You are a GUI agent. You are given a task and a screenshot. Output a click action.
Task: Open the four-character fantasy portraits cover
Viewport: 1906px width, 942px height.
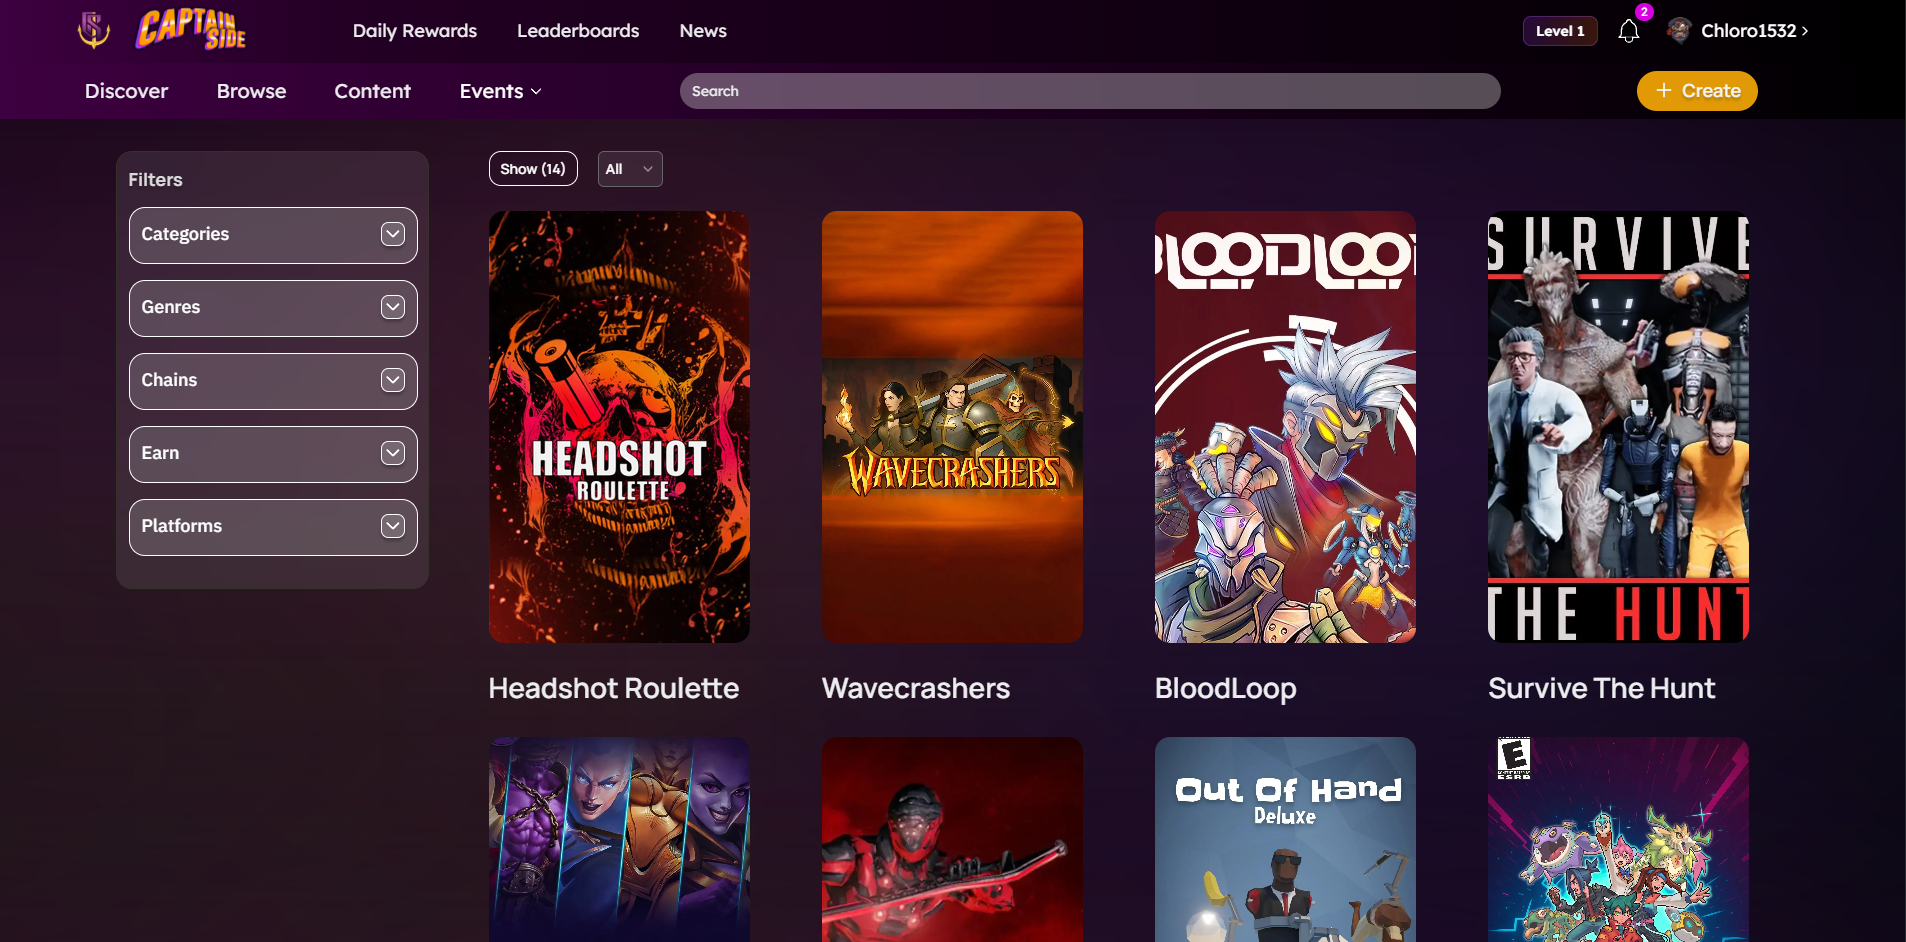pyautogui.click(x=619, y=840)
